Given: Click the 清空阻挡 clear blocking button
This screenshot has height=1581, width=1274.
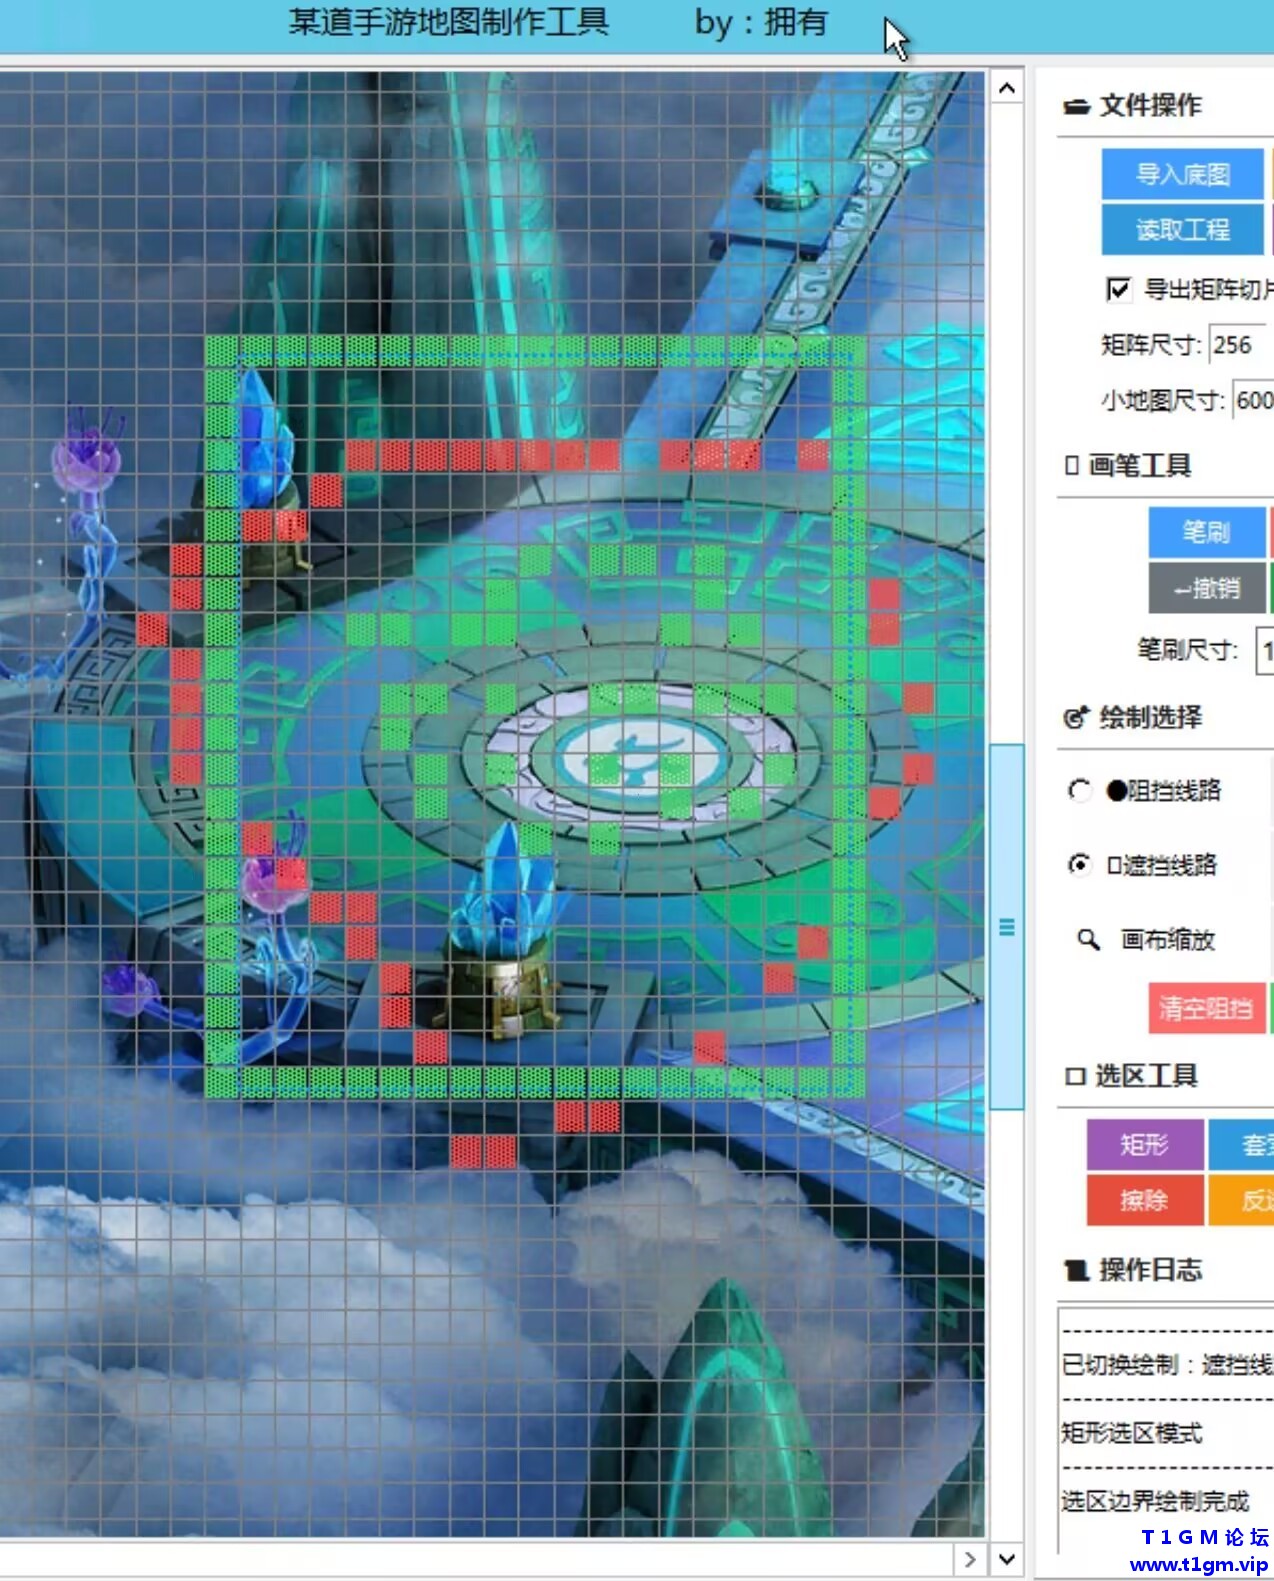Looking at the screenshot, I should 1206,1008.
